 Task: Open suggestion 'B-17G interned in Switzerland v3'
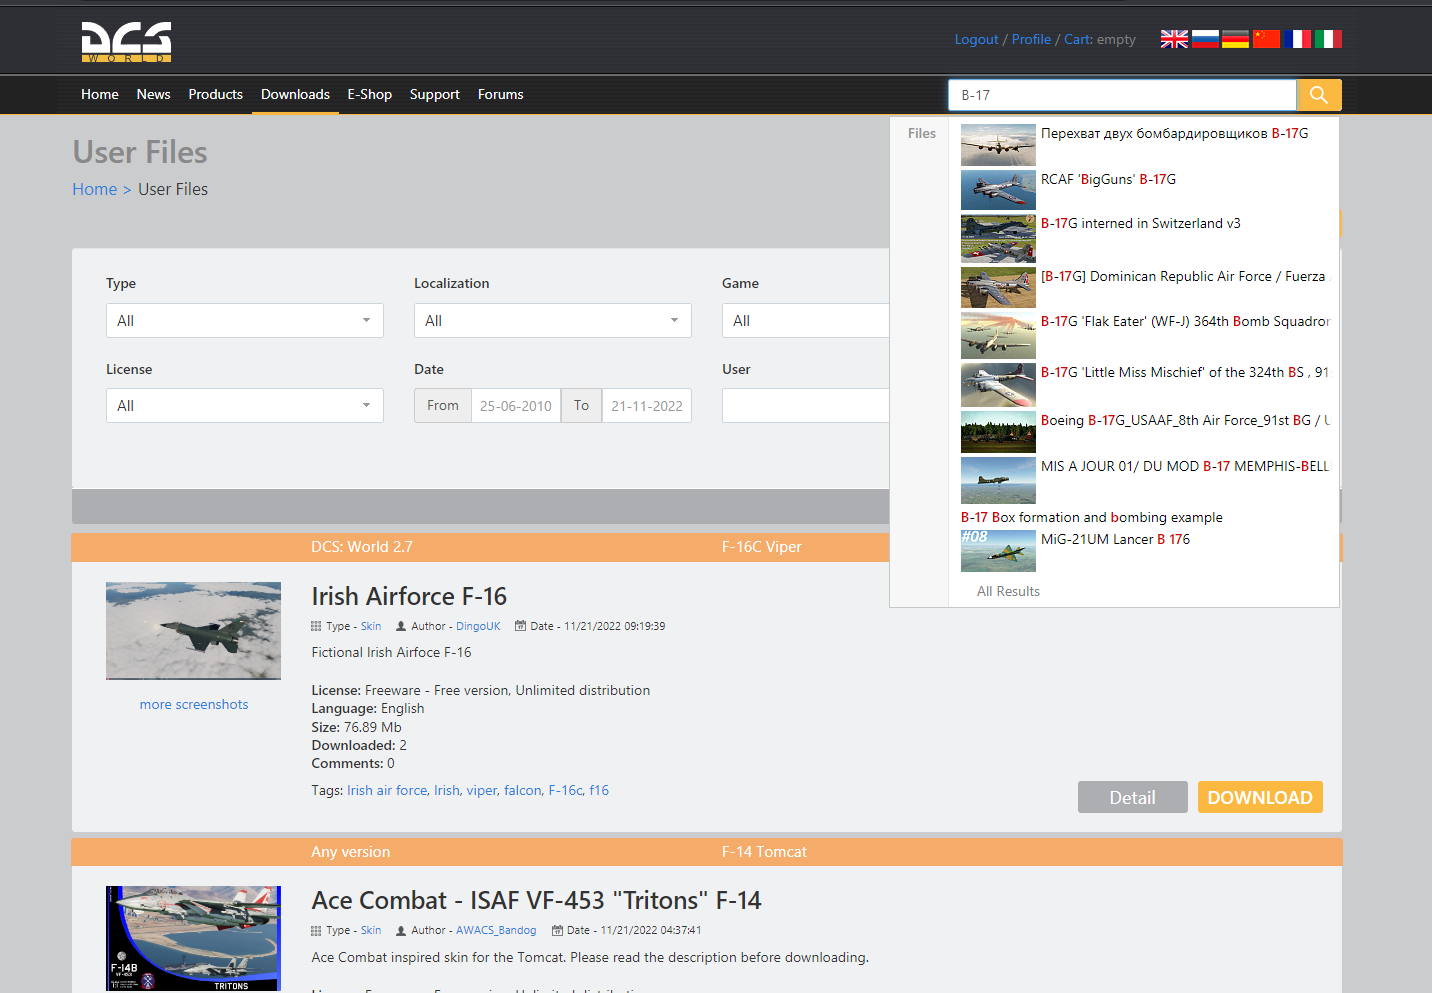click(1140, 224)
